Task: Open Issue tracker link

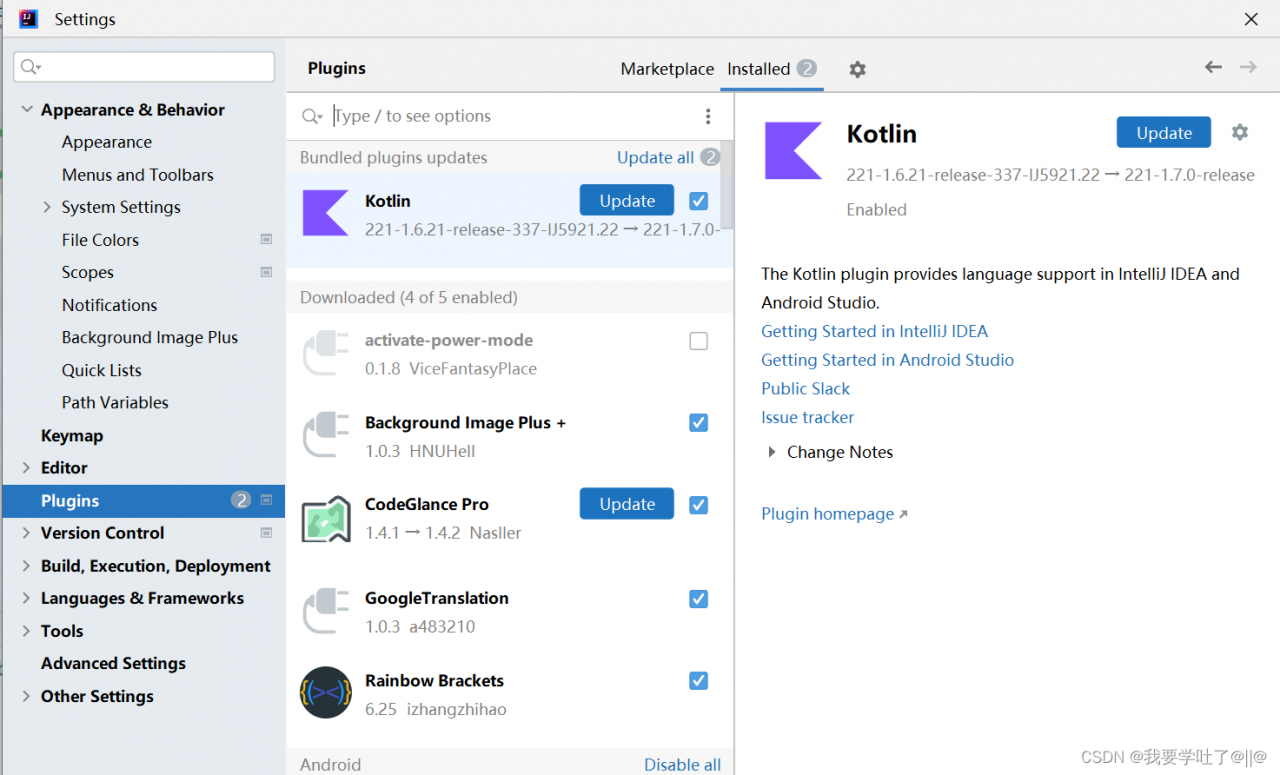Action: click(807, 418)
